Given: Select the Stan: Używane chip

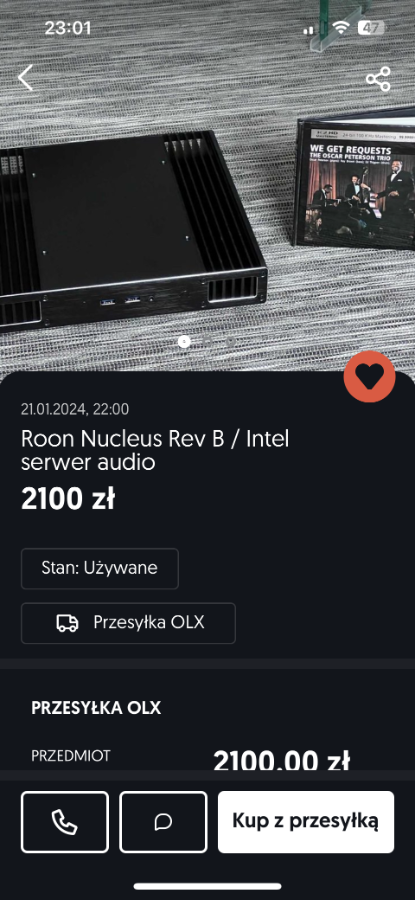Looking at the screenshot, I should (x=100, y=568).
